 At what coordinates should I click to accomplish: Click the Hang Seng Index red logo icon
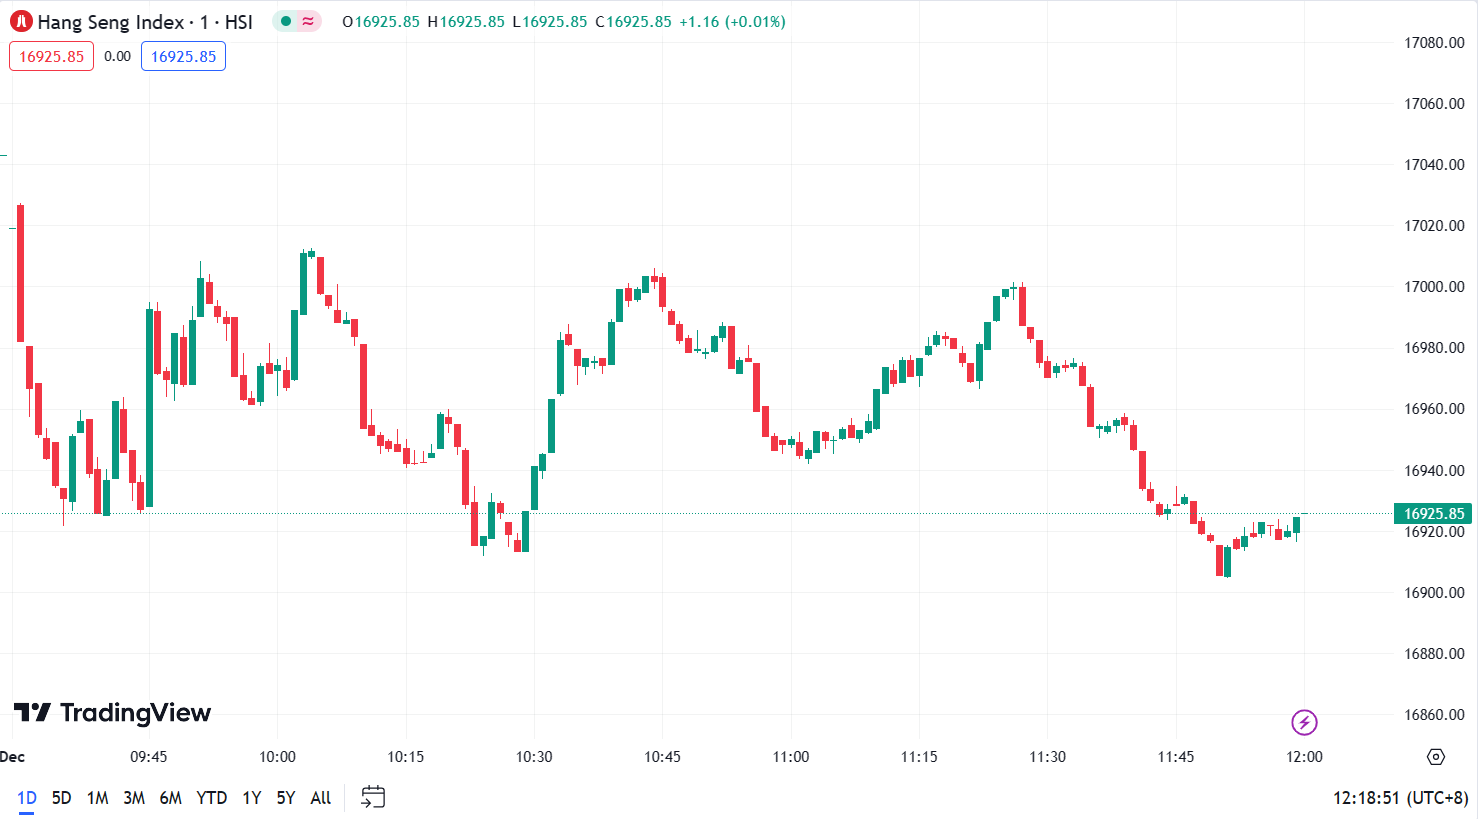pos(21,21)
